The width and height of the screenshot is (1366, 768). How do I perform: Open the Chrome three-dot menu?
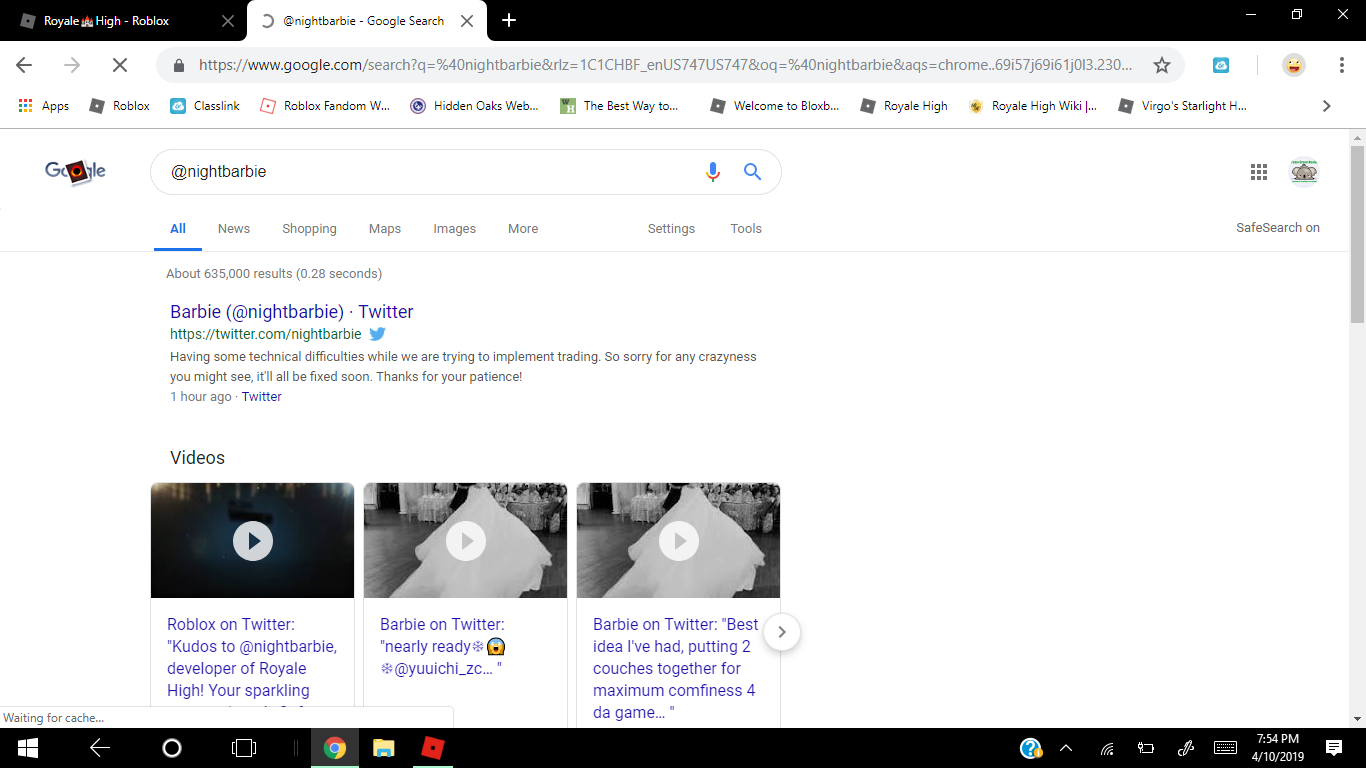click(x=1342, y=65)
